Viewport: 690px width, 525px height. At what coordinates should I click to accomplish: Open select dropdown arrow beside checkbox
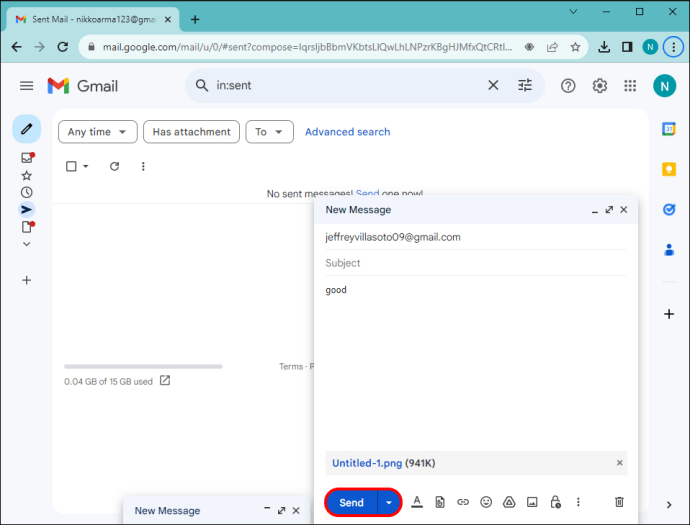(x=86, y=166)
